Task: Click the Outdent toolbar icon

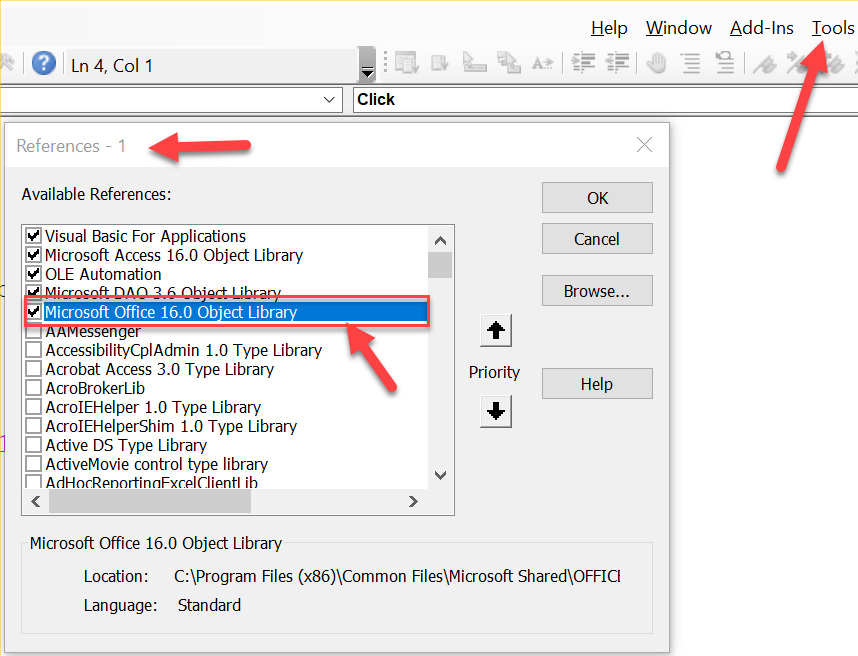Action: (617, 63)
